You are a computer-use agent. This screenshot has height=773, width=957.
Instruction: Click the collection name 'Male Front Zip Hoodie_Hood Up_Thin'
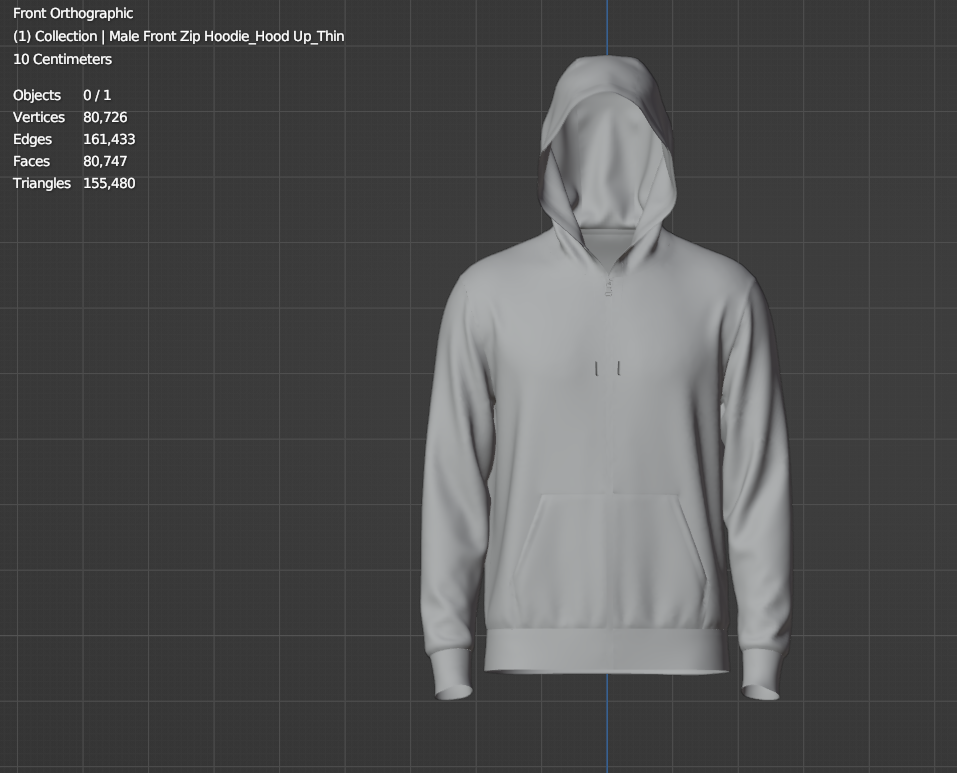click(226, 37)
